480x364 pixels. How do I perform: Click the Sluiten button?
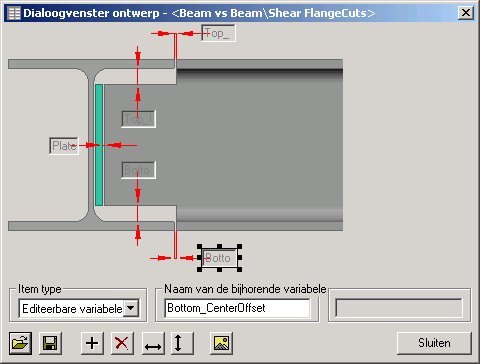click(x=434, y=343)
